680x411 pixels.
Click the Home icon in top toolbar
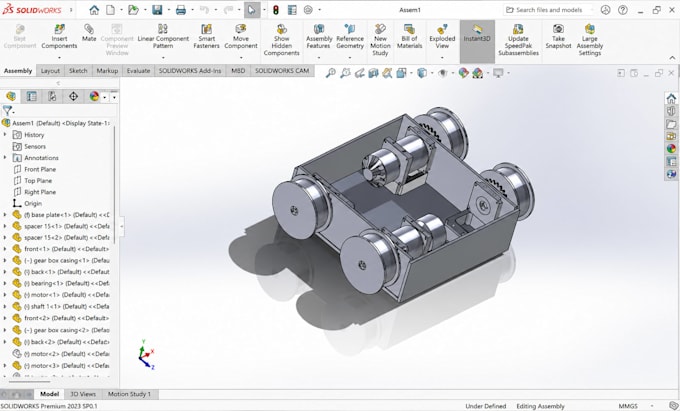(94, 10)
